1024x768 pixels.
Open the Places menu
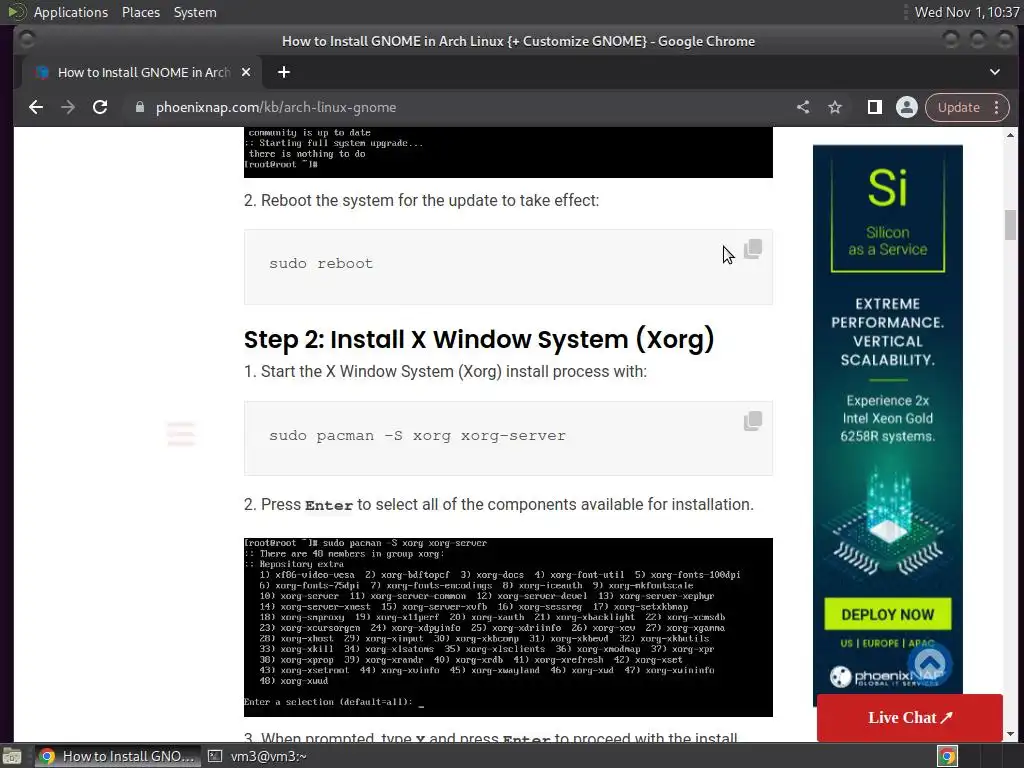(140, 12)
